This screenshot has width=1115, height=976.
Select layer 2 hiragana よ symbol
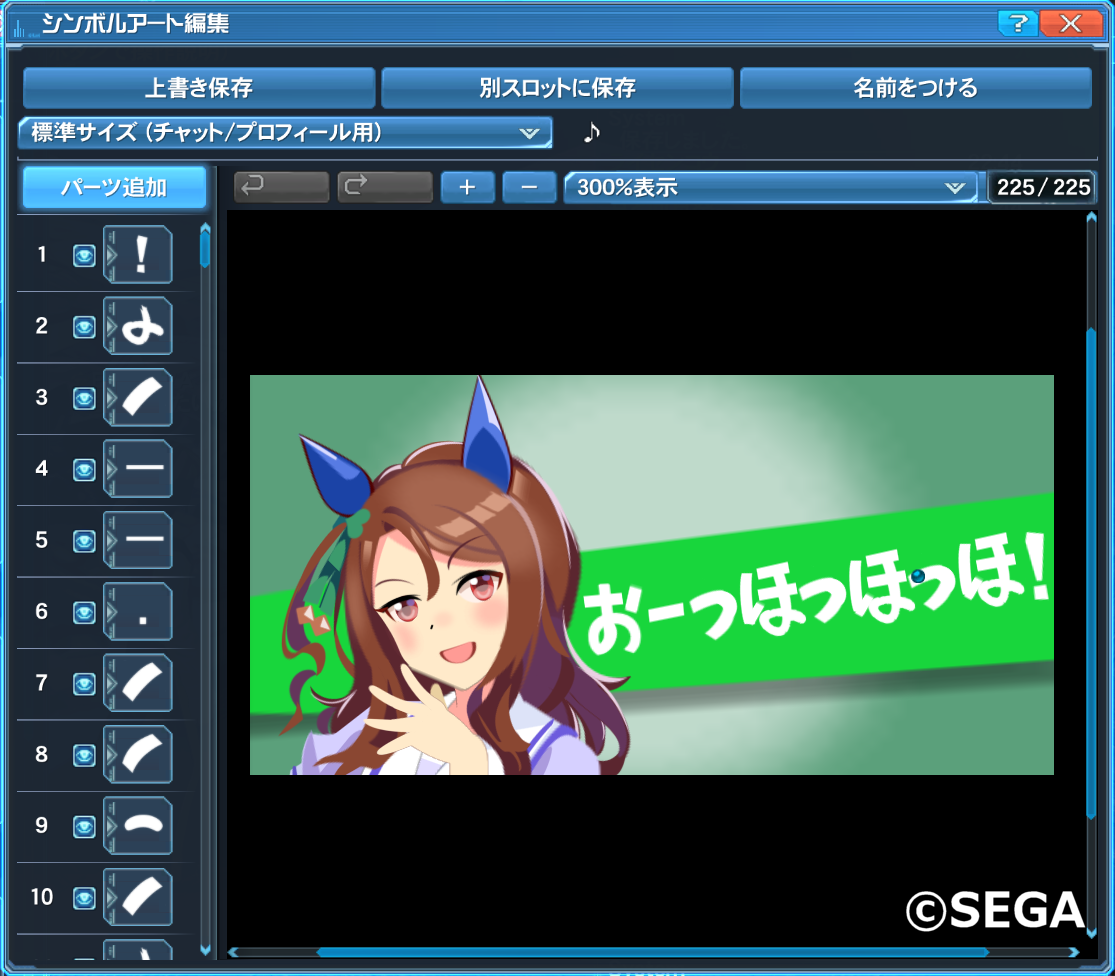(138, 326)
